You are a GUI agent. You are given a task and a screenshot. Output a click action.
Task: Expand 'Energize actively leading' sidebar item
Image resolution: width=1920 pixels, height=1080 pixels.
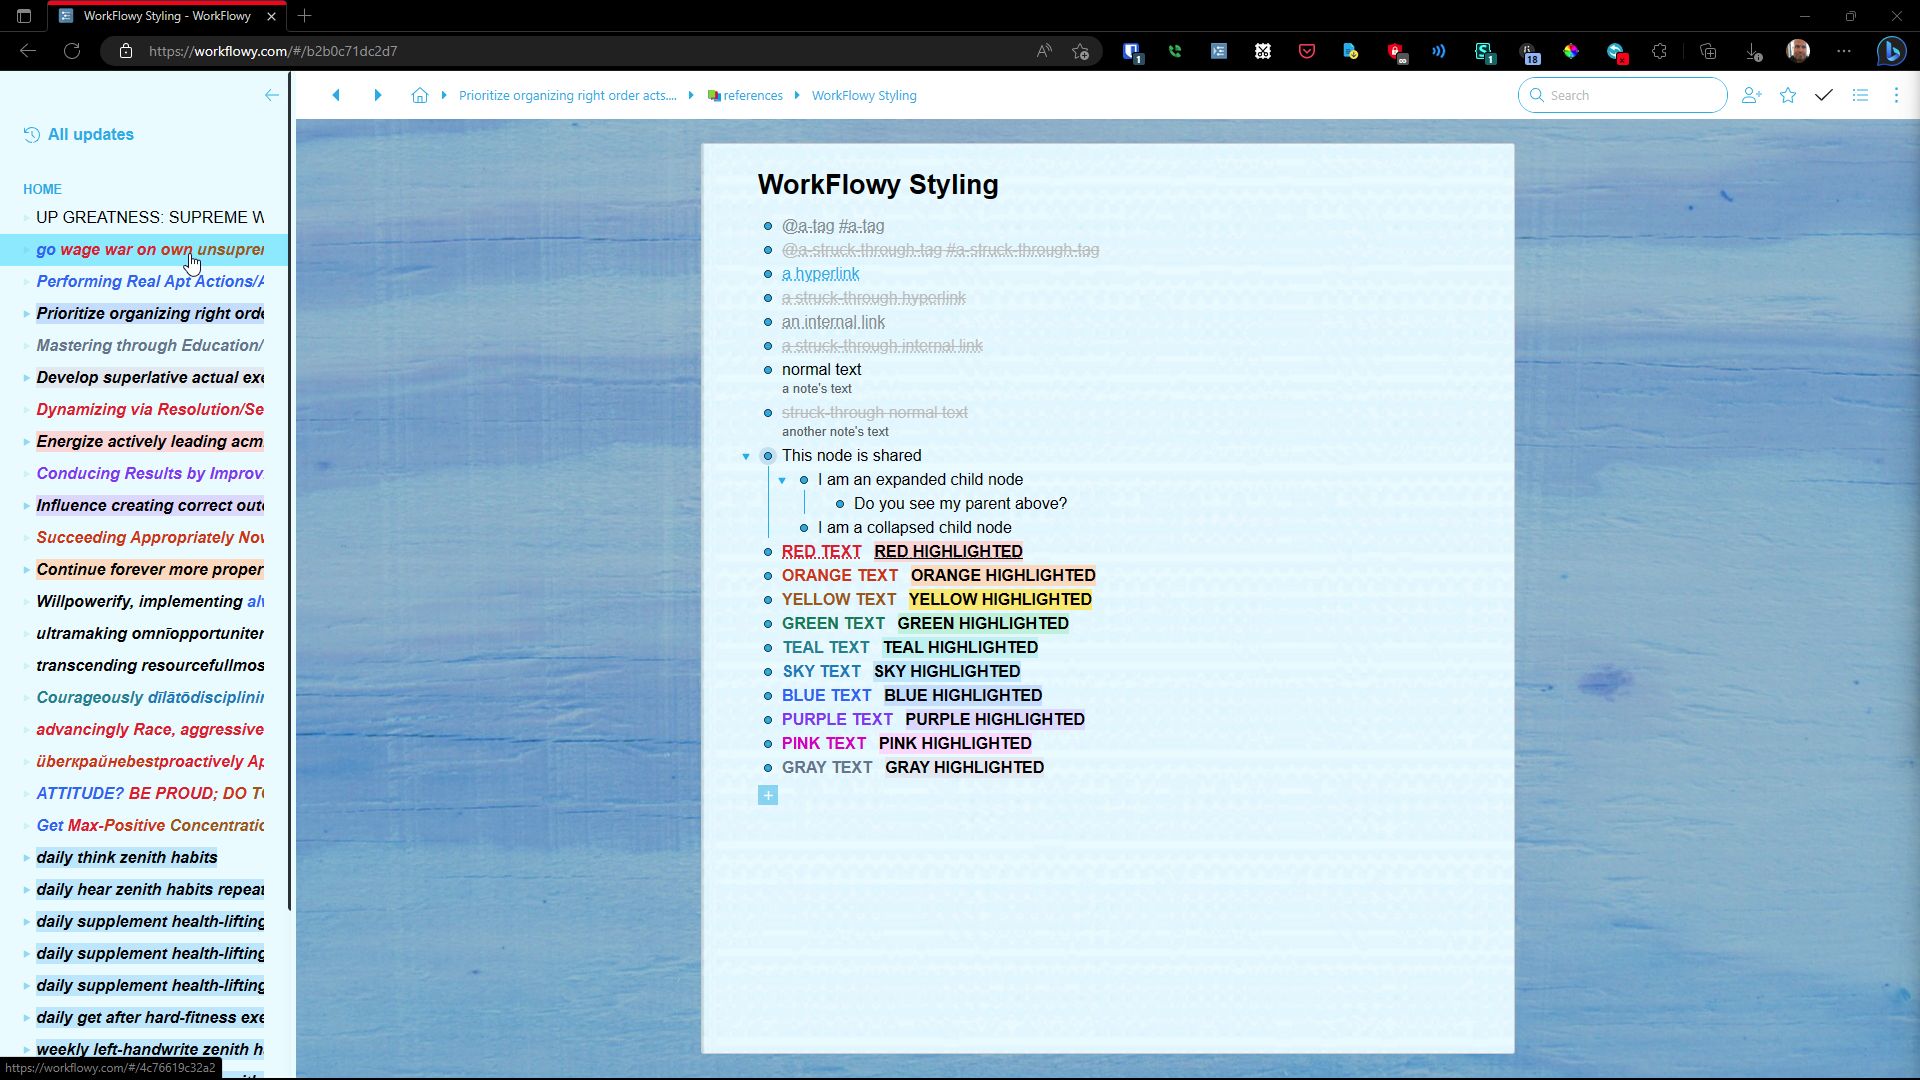(x=26, y=442)
